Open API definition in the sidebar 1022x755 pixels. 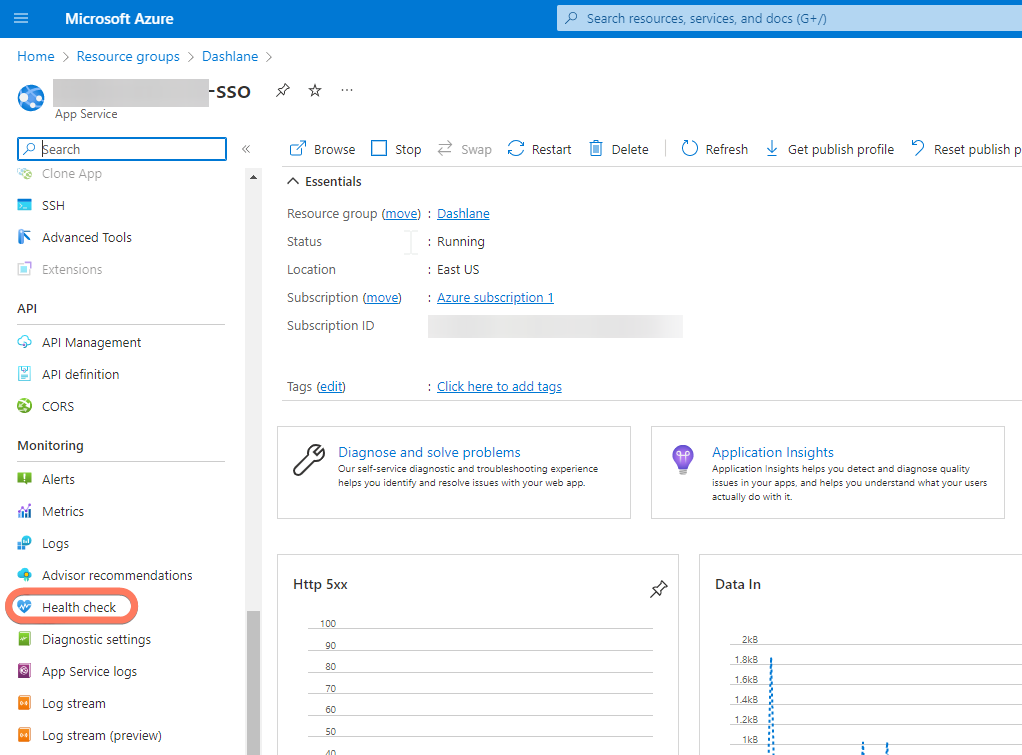click(x=68, y=374)
